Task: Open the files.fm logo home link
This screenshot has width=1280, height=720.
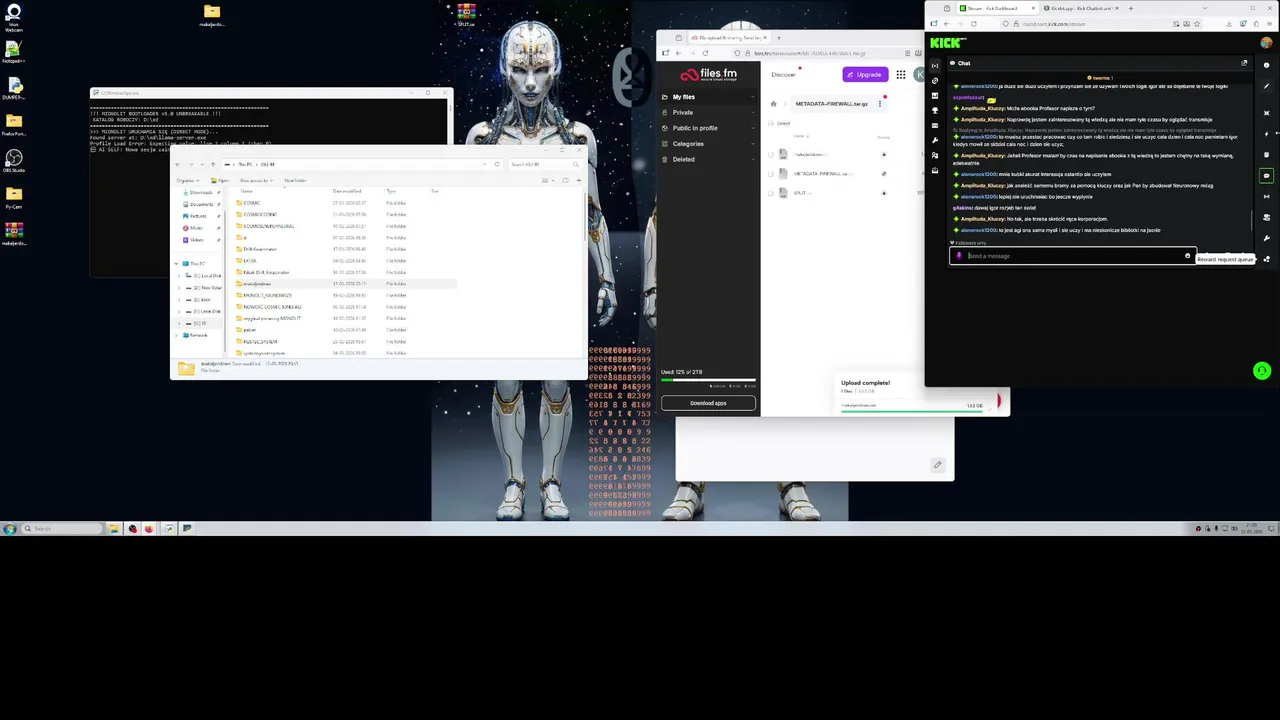Action: pos(708,74)
